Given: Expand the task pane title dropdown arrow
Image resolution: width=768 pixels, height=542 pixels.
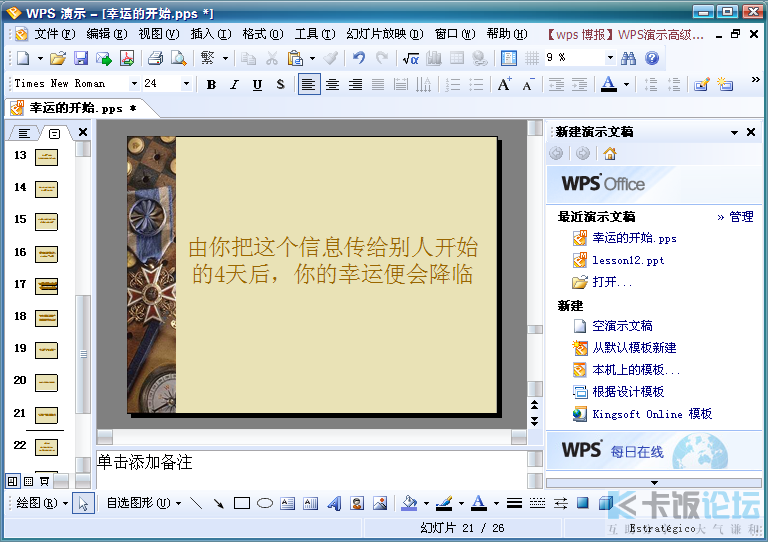Looking at the screenshot, I should click(734, 132).
